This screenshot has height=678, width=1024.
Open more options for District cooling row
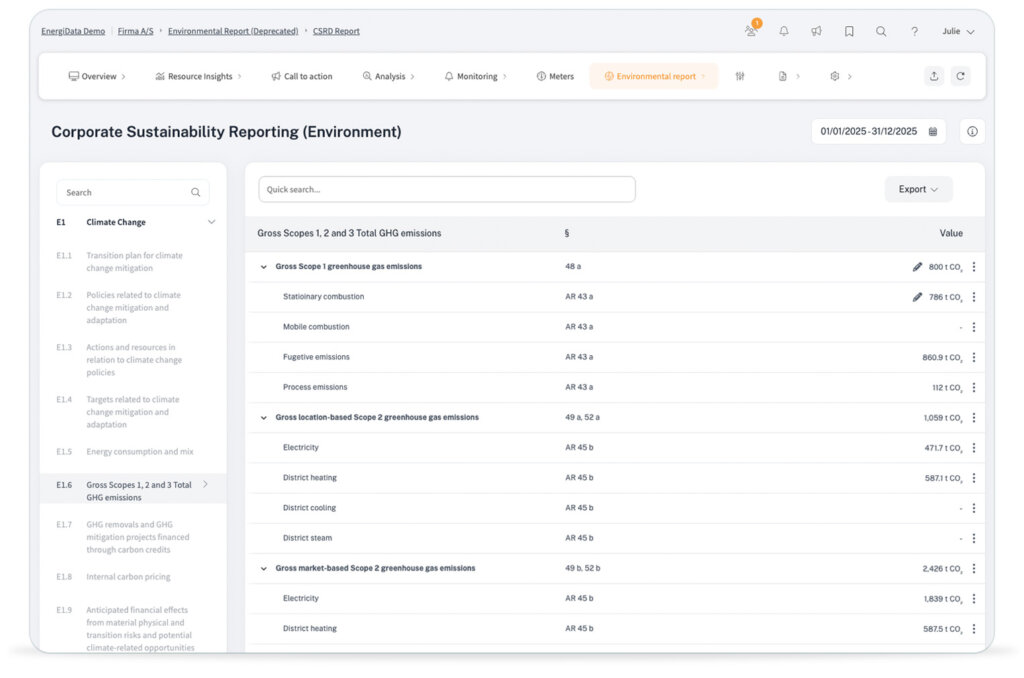coord(974,508)
